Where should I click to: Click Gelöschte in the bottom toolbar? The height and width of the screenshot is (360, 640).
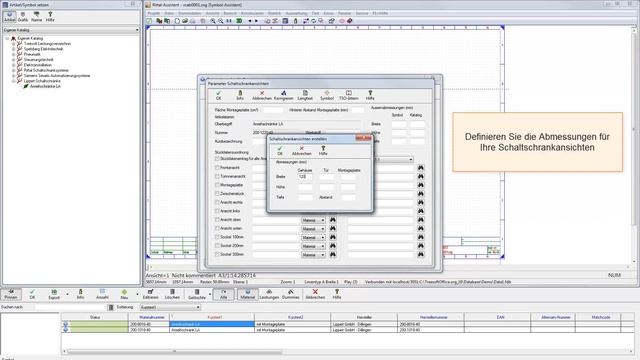(x=197, y=294)
